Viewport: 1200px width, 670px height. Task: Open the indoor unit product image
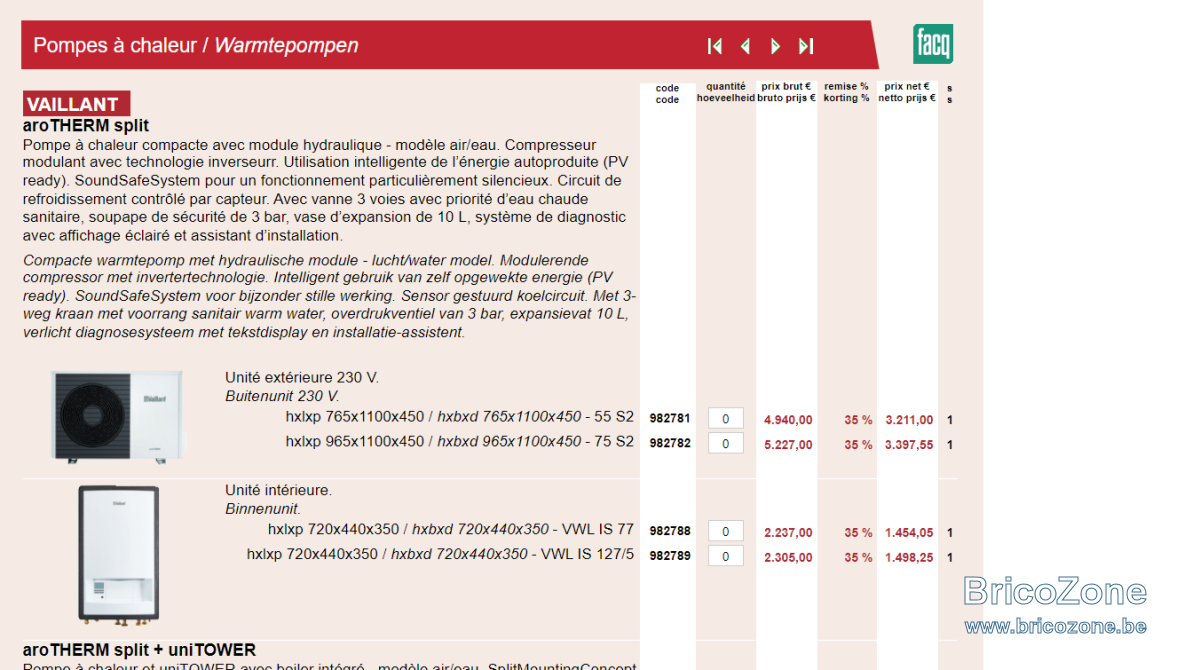119,553
